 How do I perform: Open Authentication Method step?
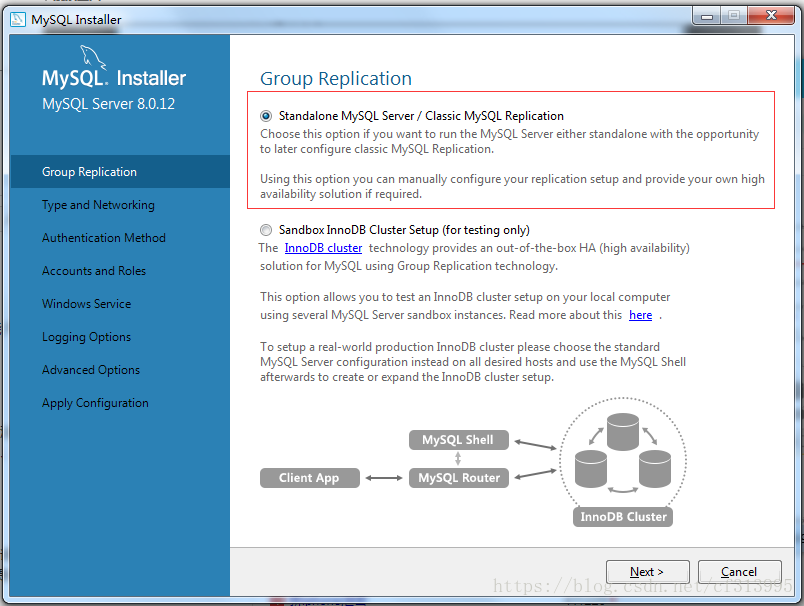[x=104, y=238]
